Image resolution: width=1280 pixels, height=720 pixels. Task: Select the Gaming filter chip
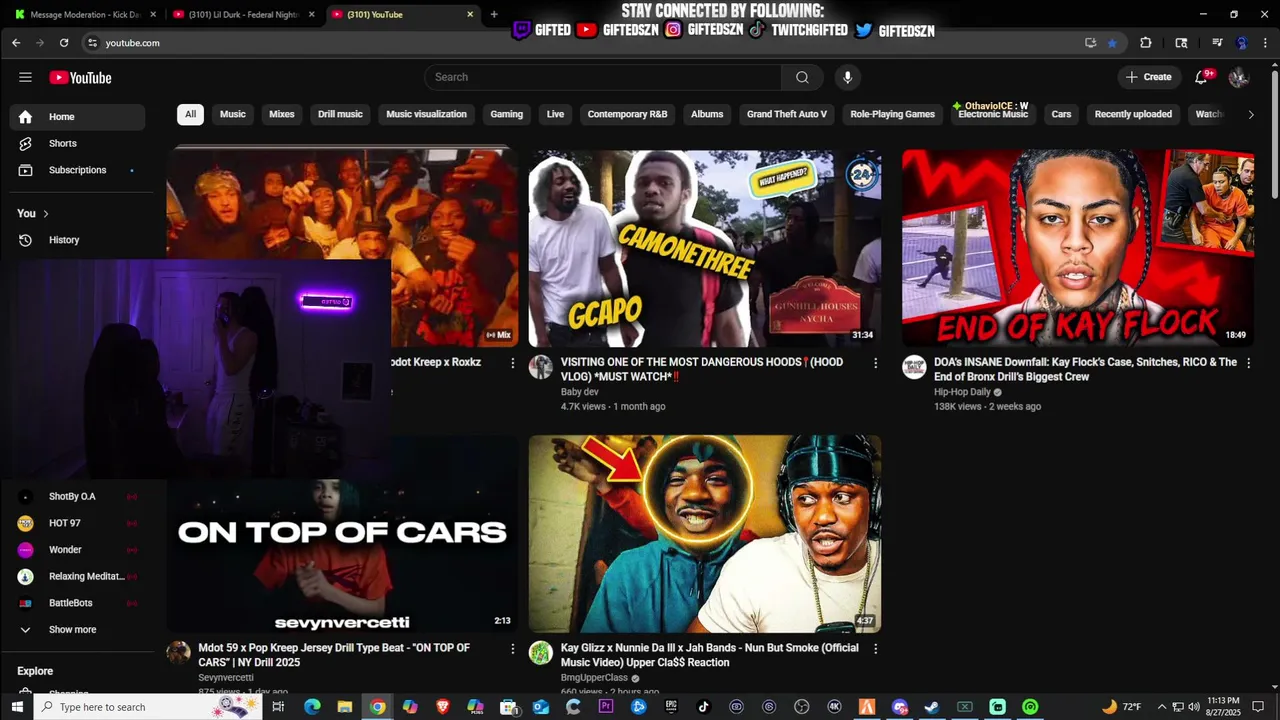pyautogui.click(x=506, y=114)
